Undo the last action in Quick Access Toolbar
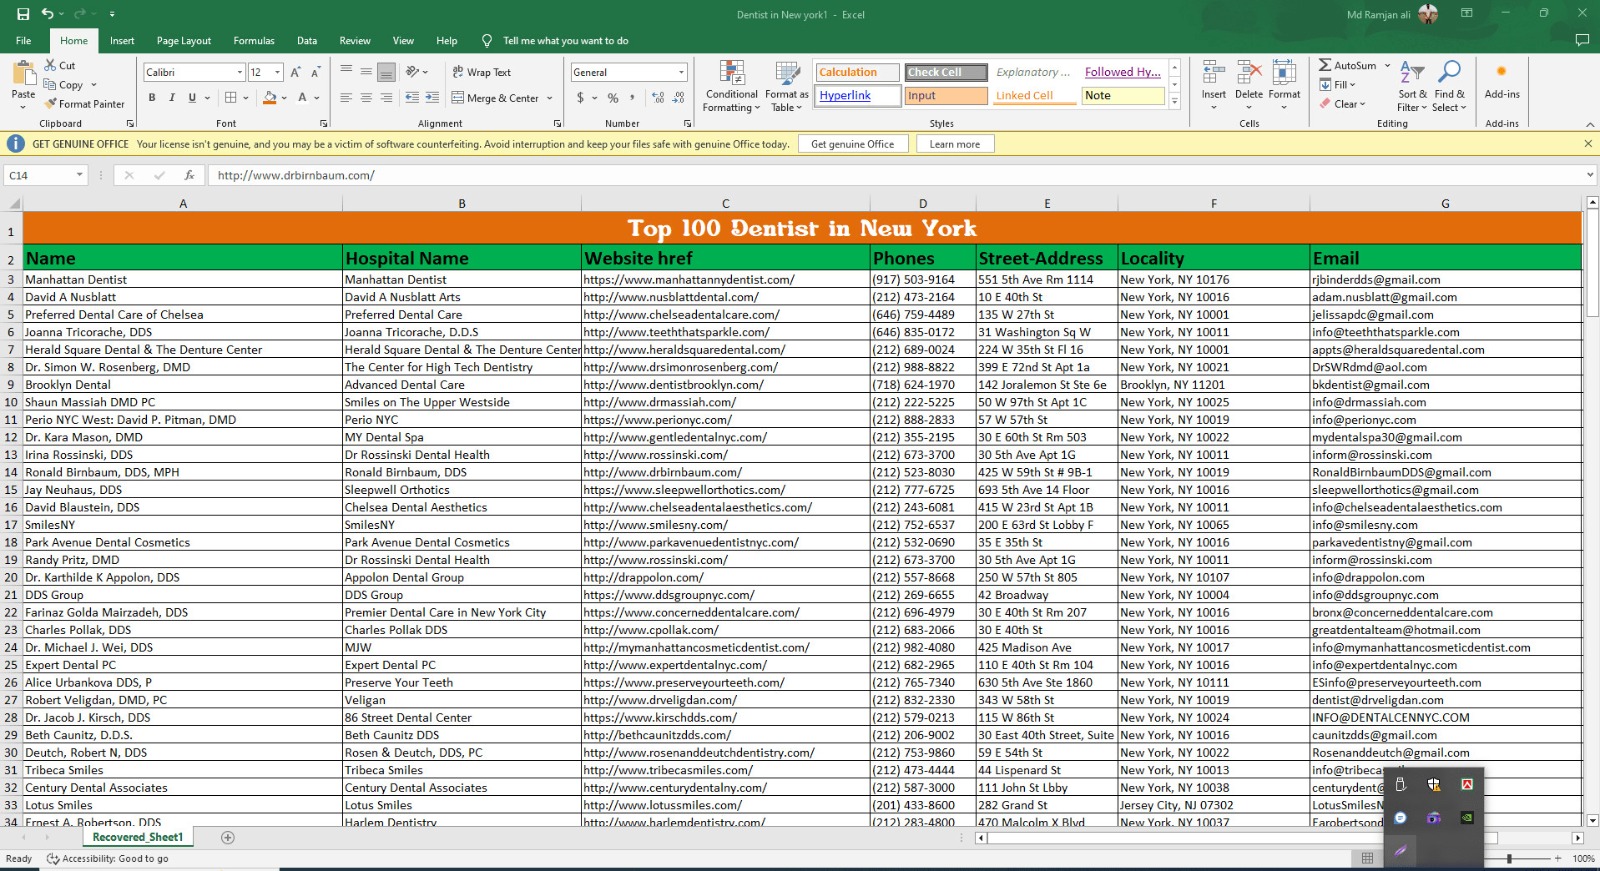Image resolution: width=1600 pixels, height=871 pixels. [x=47, y=14]
